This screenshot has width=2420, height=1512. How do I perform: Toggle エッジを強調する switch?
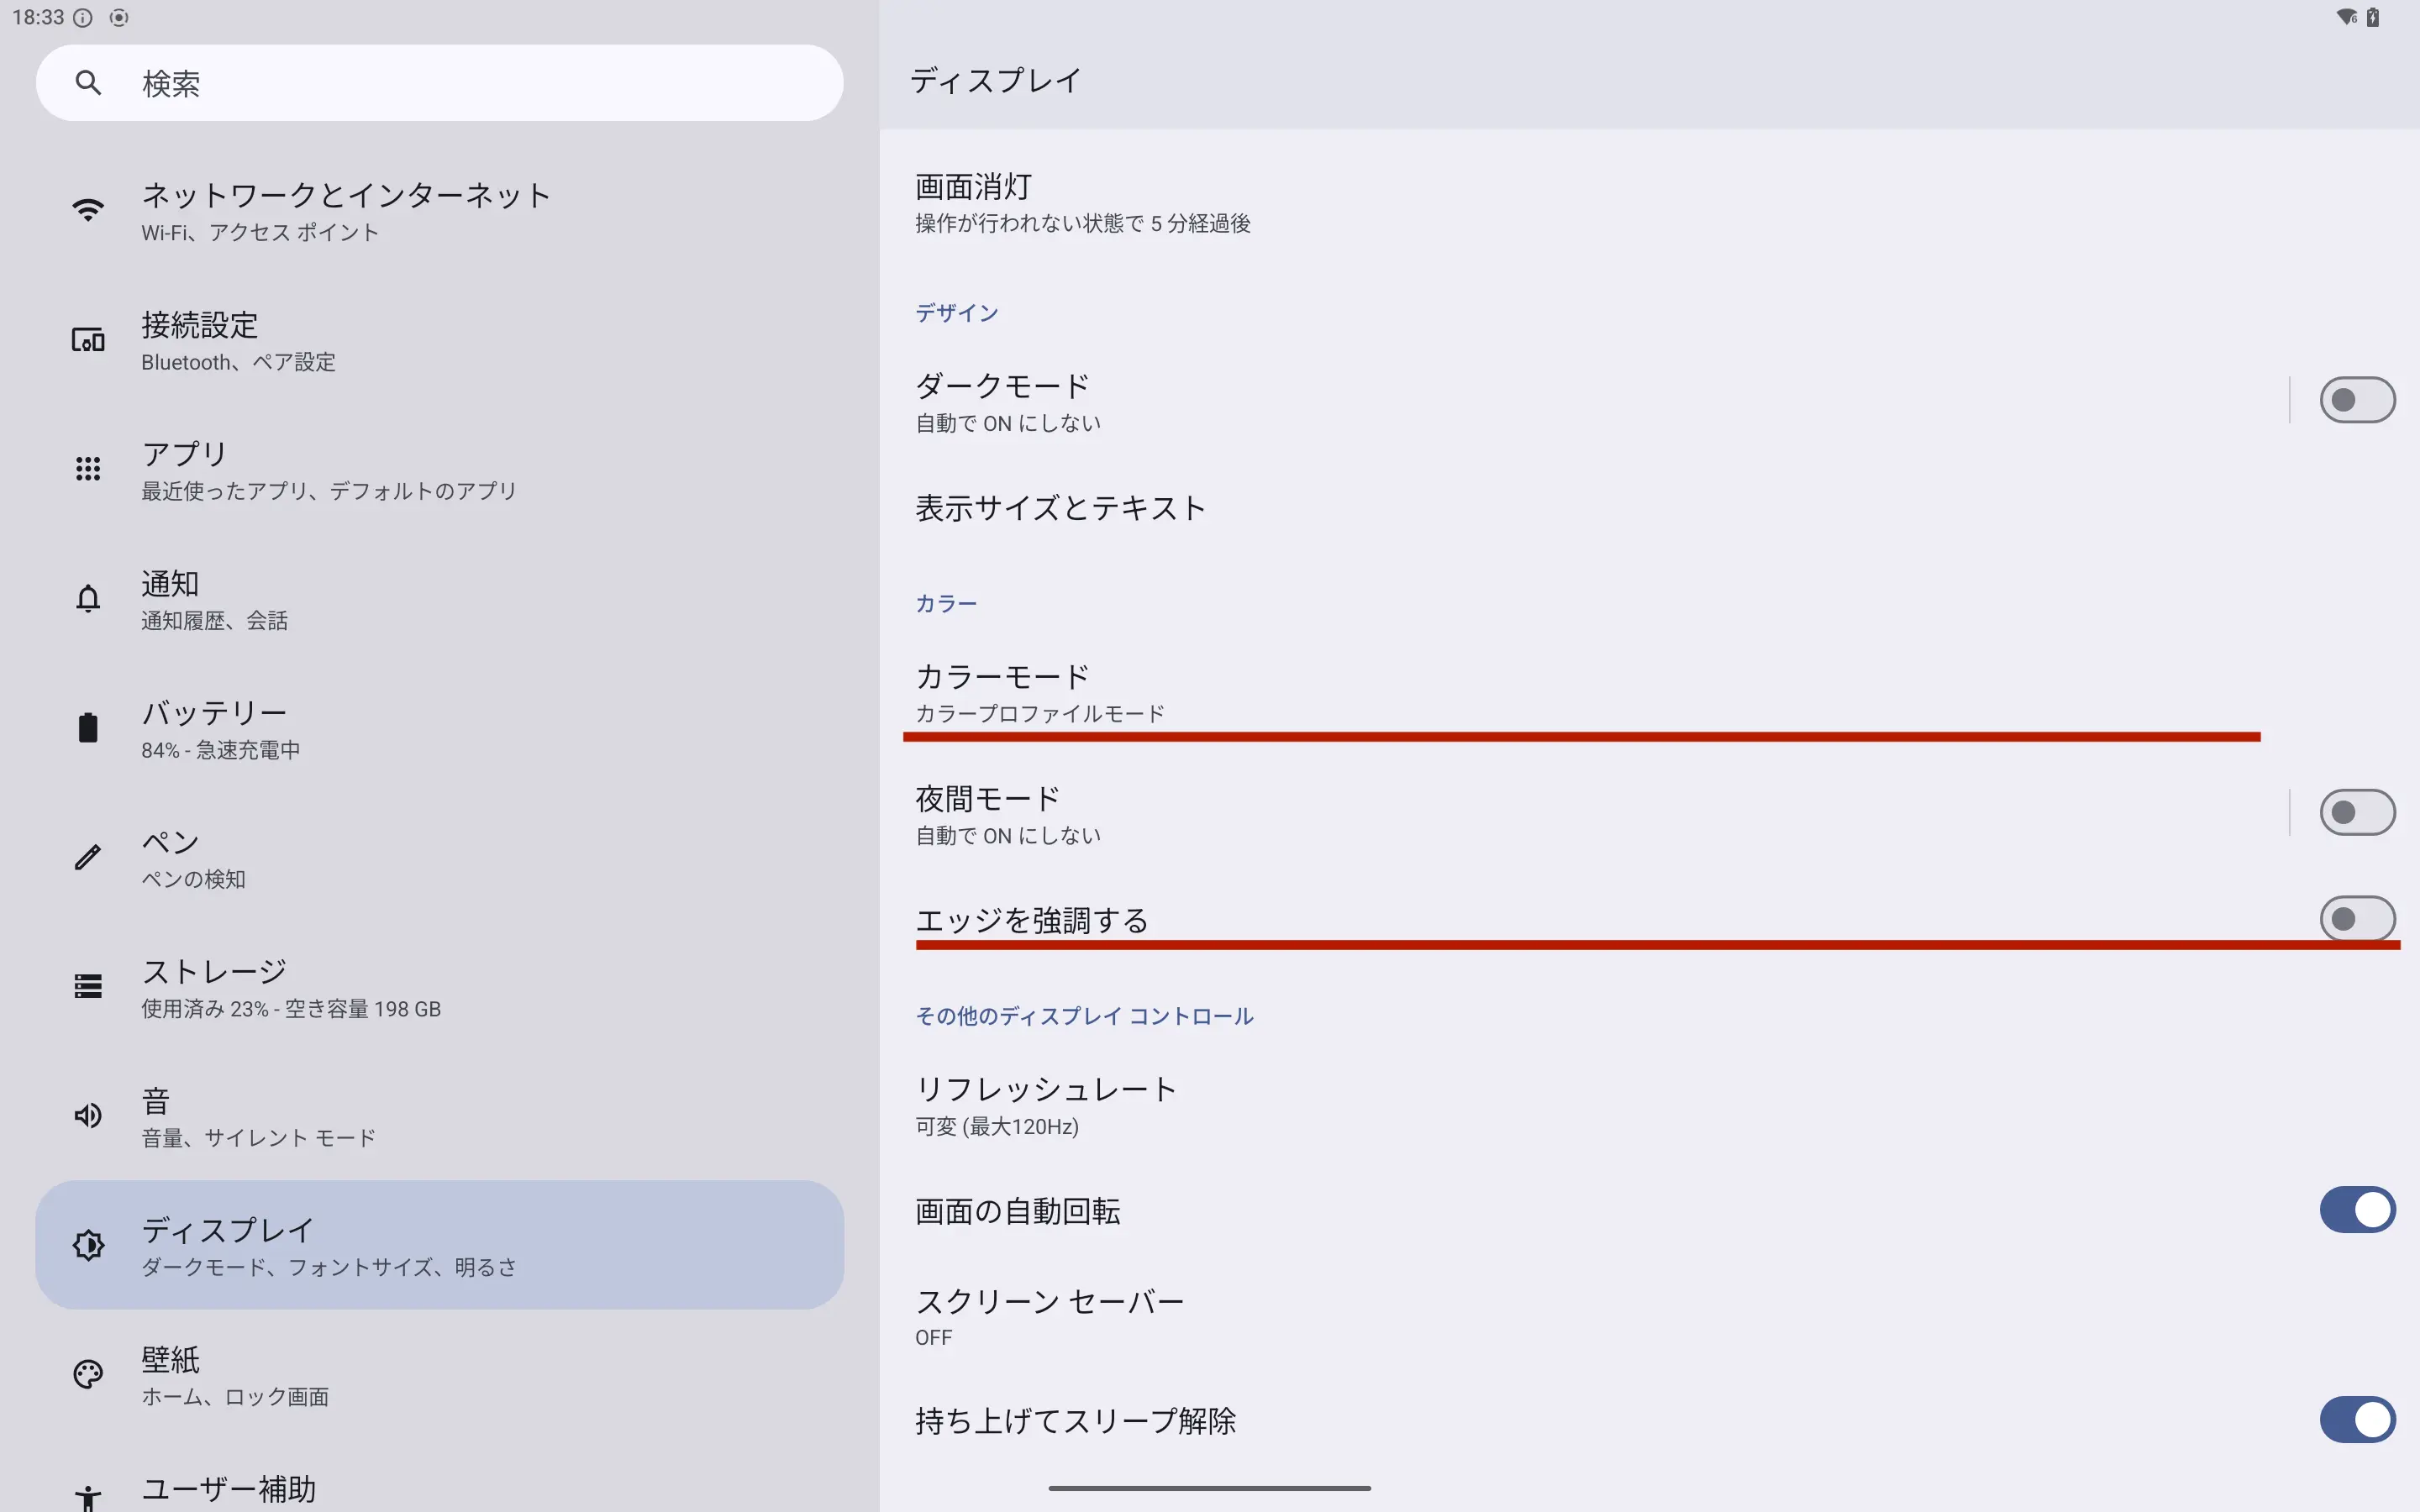pos(2357,919)
